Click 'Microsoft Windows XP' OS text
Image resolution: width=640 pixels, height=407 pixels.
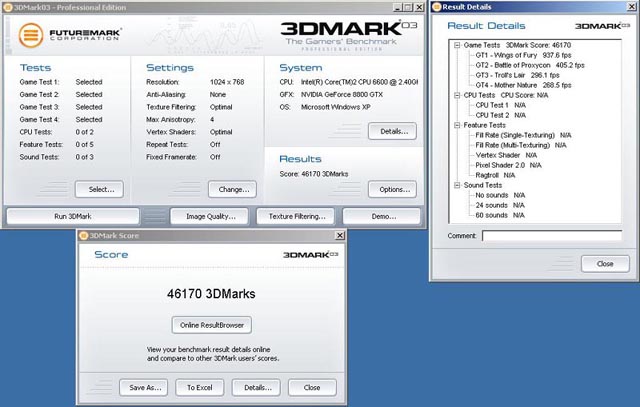click(x=336, y=107)
